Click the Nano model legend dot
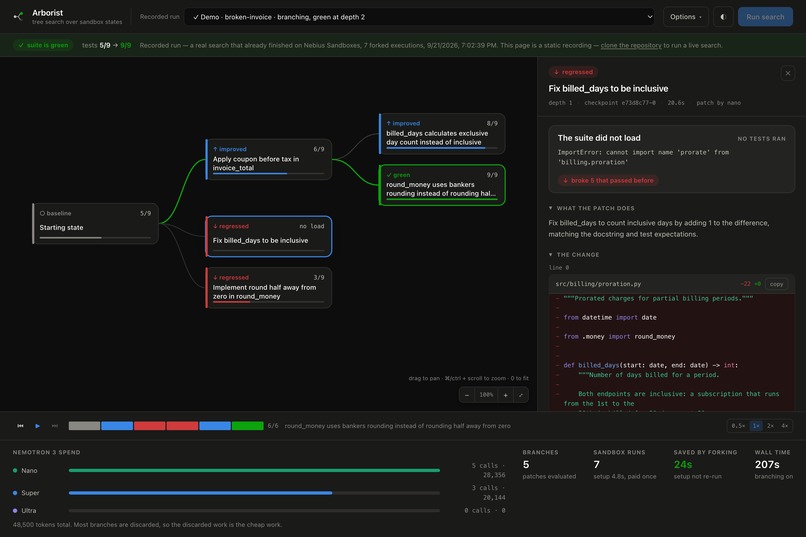This screenshot has width=806, height=537. tap(15, 470)
